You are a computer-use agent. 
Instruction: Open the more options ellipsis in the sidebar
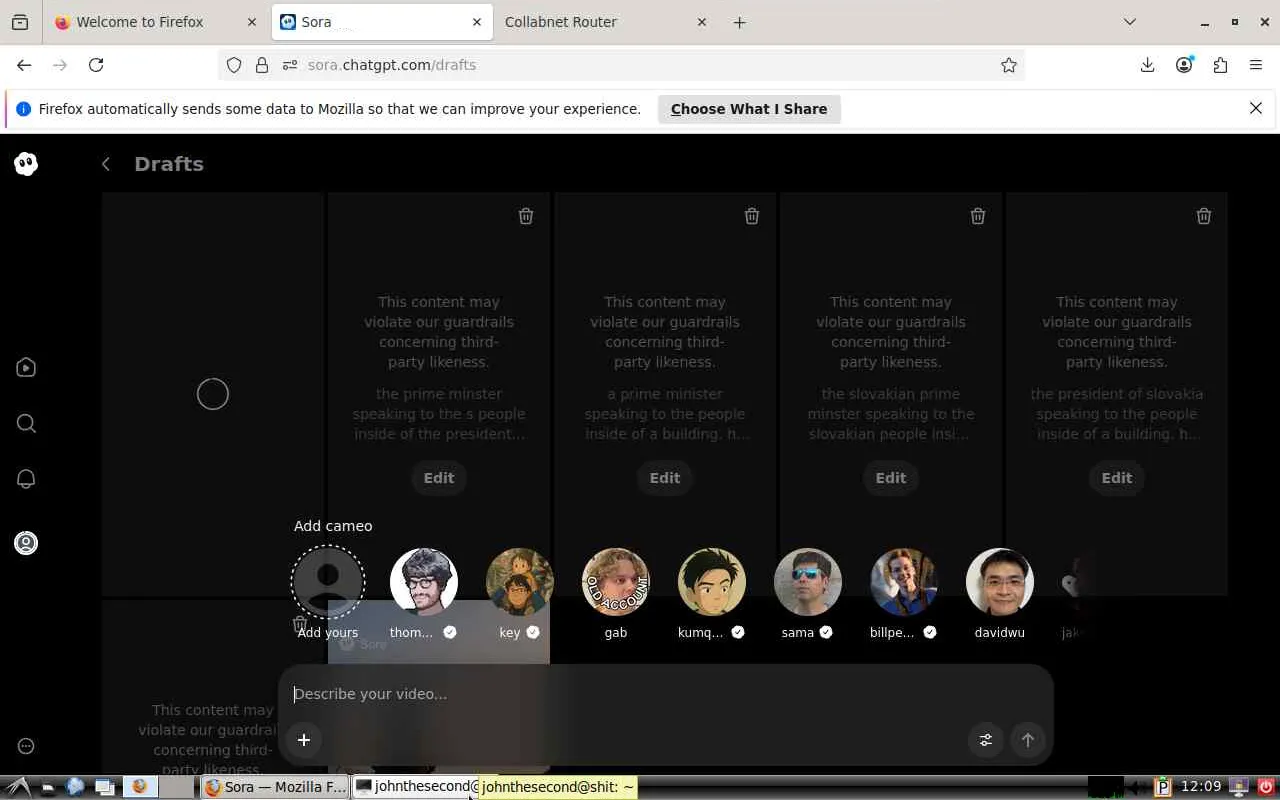coord(26,746)
